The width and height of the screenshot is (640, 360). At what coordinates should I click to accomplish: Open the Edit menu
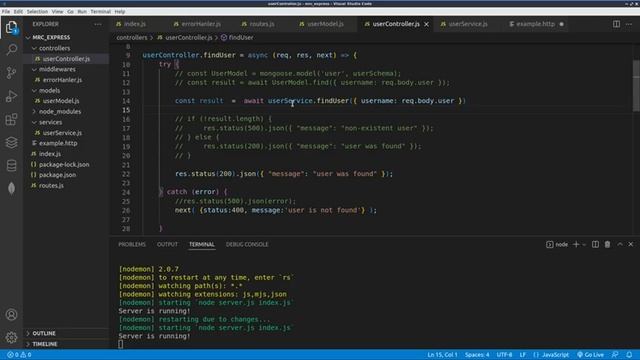[x=18, y=11]
